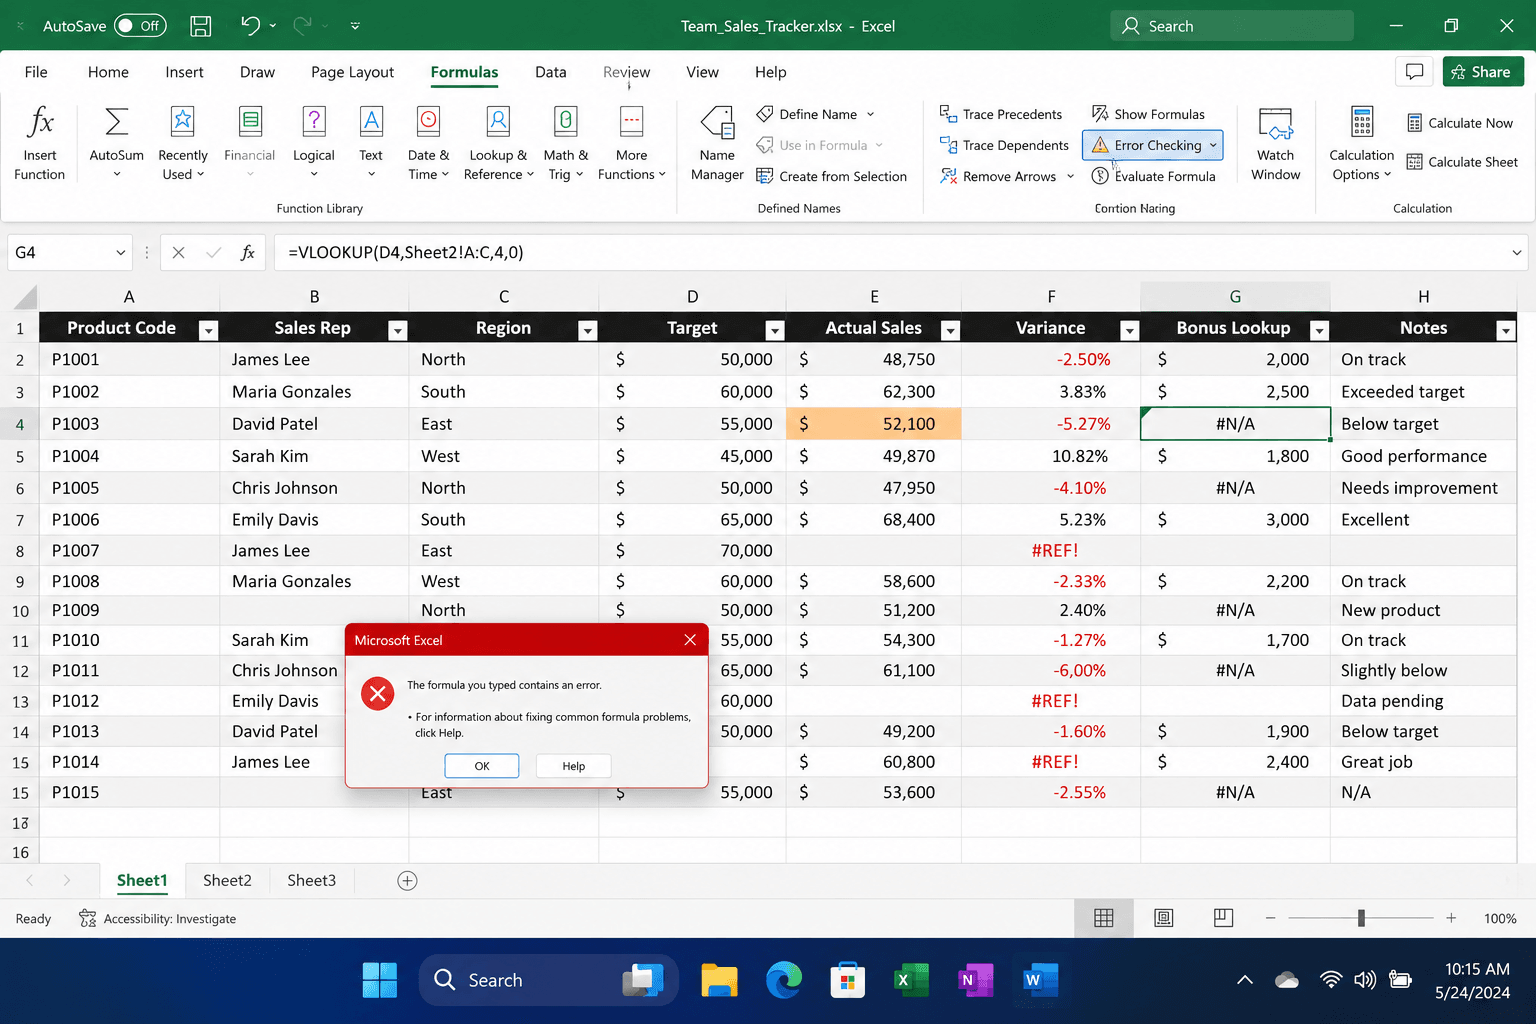Open Microsoft Edge from taskbar
This screenshot has height=1024, width=1536.
tap(783, 980)
